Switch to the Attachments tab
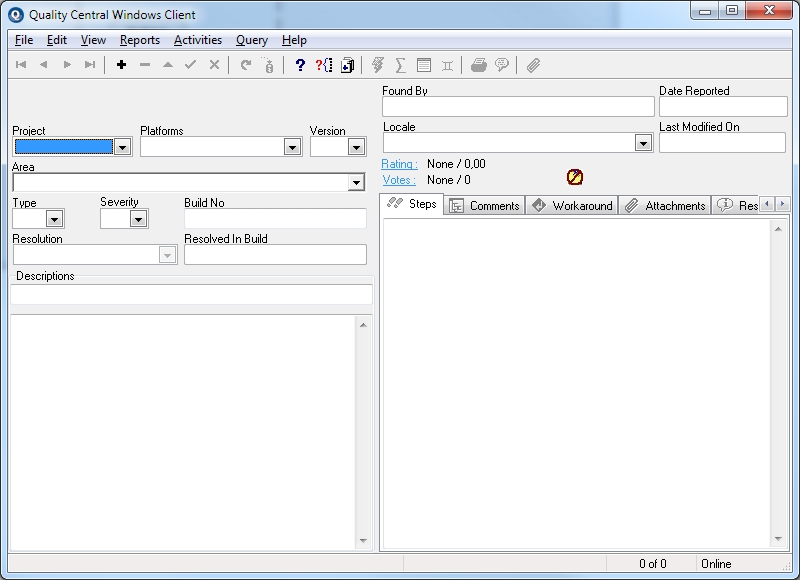Viewport: 800px width, 580px height. click(x=665, y=206)
